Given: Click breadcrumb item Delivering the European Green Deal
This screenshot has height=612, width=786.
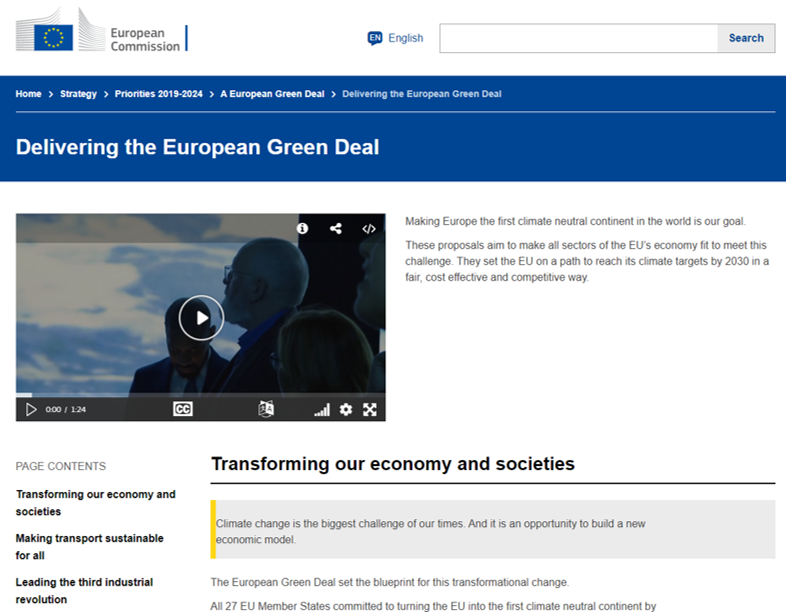Looking at the screenshot, I should [422, 94].
